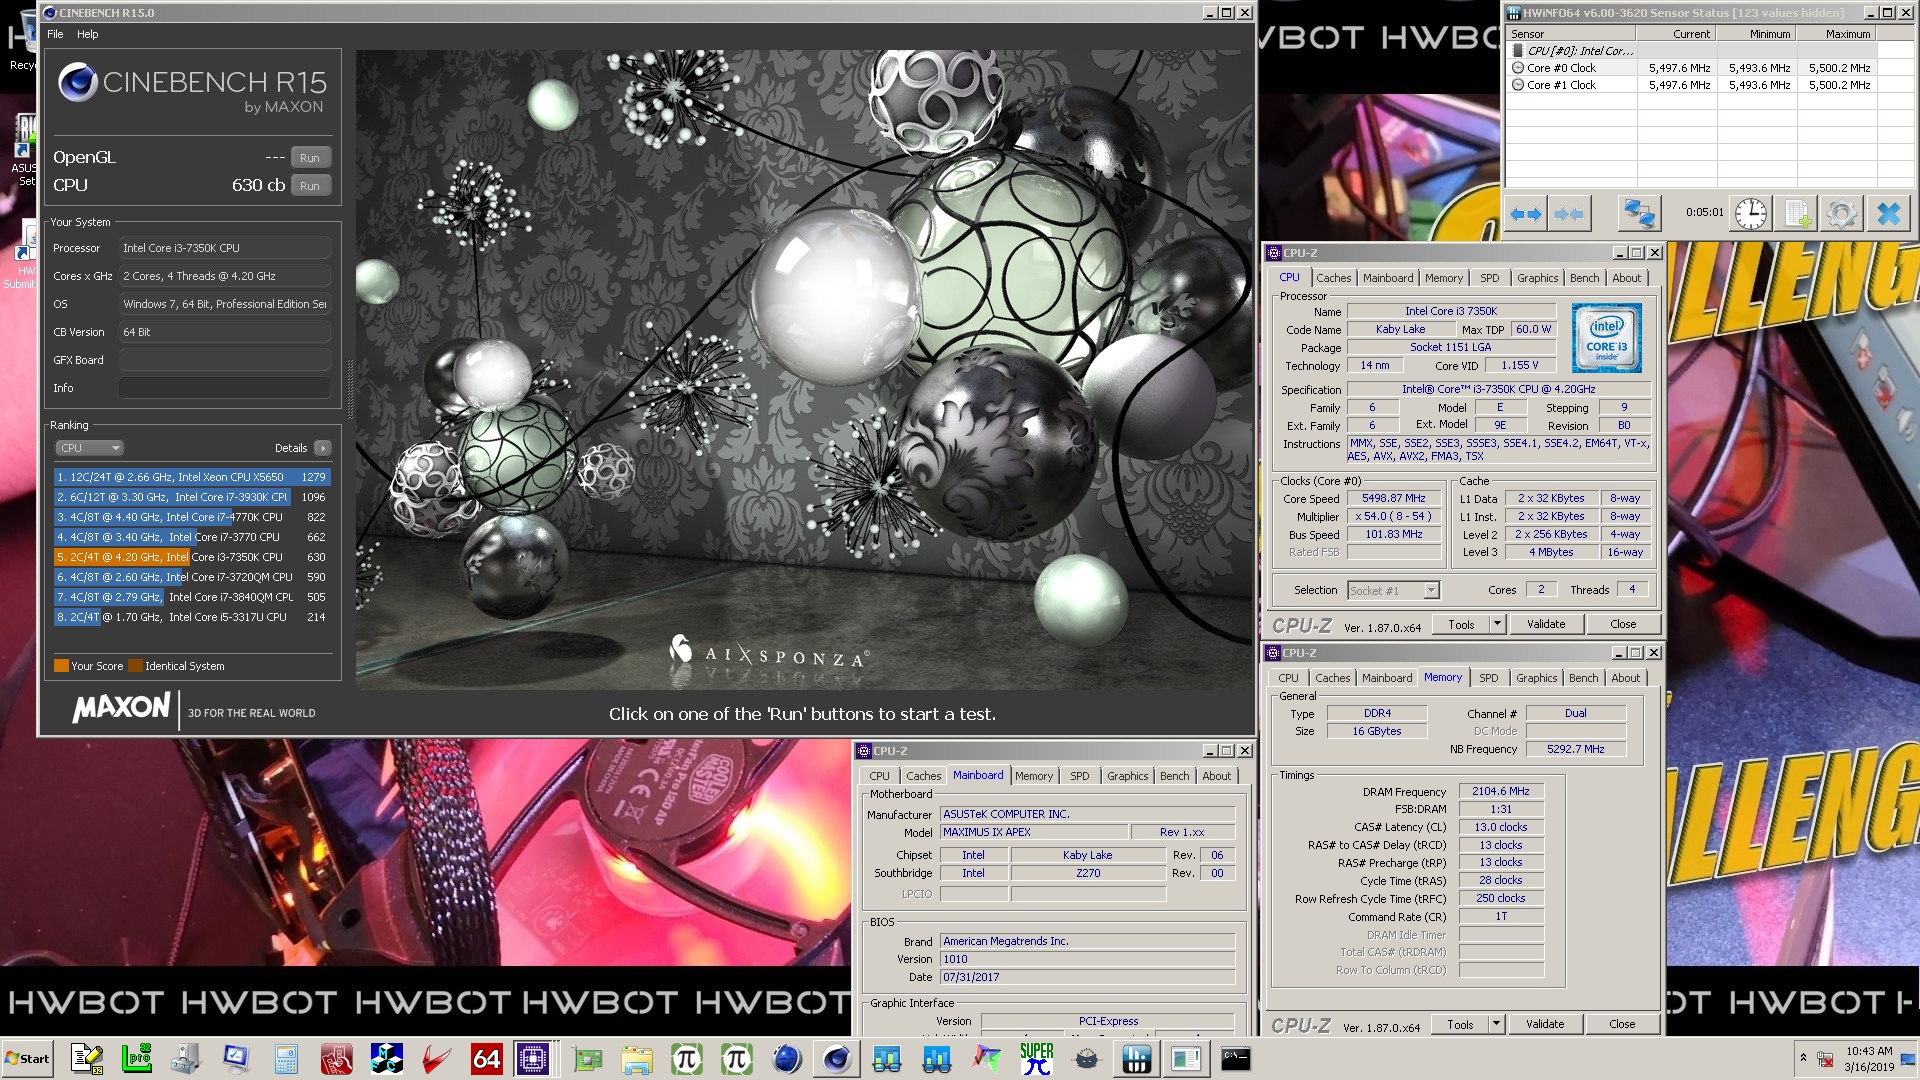The height and width of the screenshot is (1080, 1920).
Task: Open HWiNFO remote network monitors button
Action: pos(1639,214)
